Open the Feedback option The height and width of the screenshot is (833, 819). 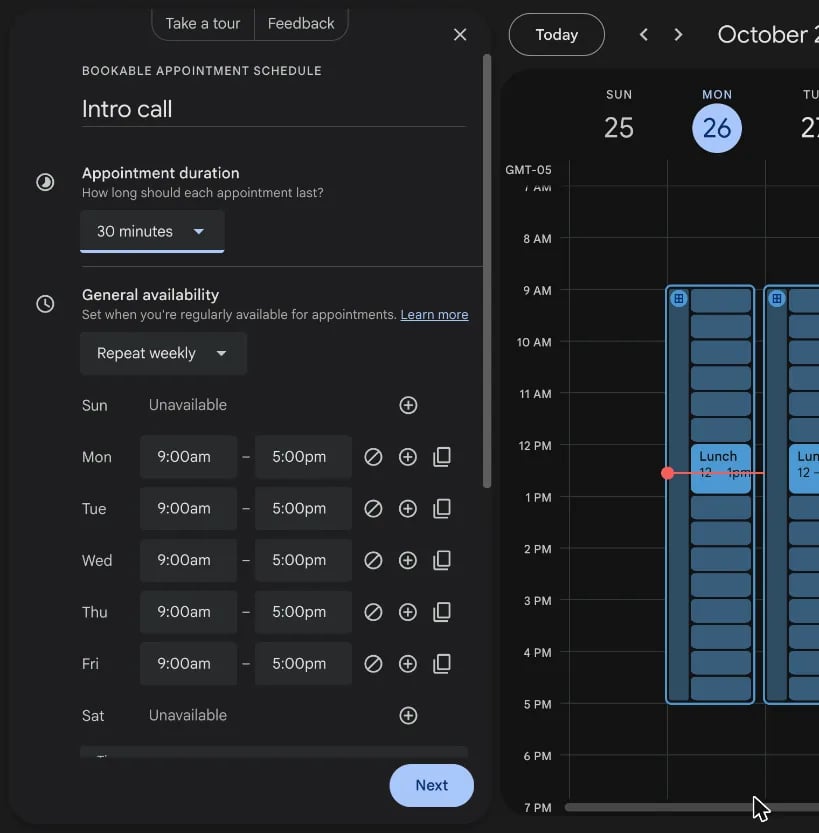pyautogui.click(x=301, y=24)
